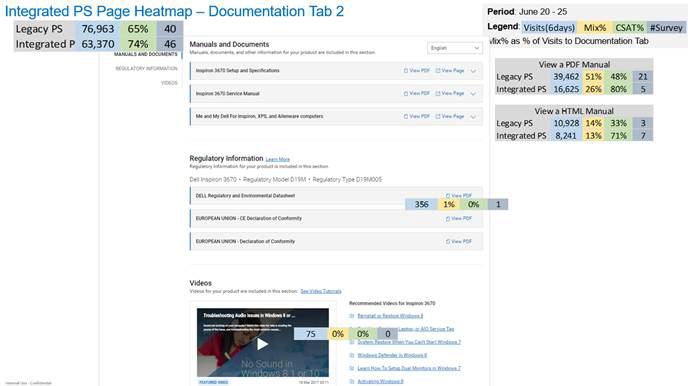Open the See Video Tutorials link
Viewport: 688px width, 386px height.
tap(321, 291)
